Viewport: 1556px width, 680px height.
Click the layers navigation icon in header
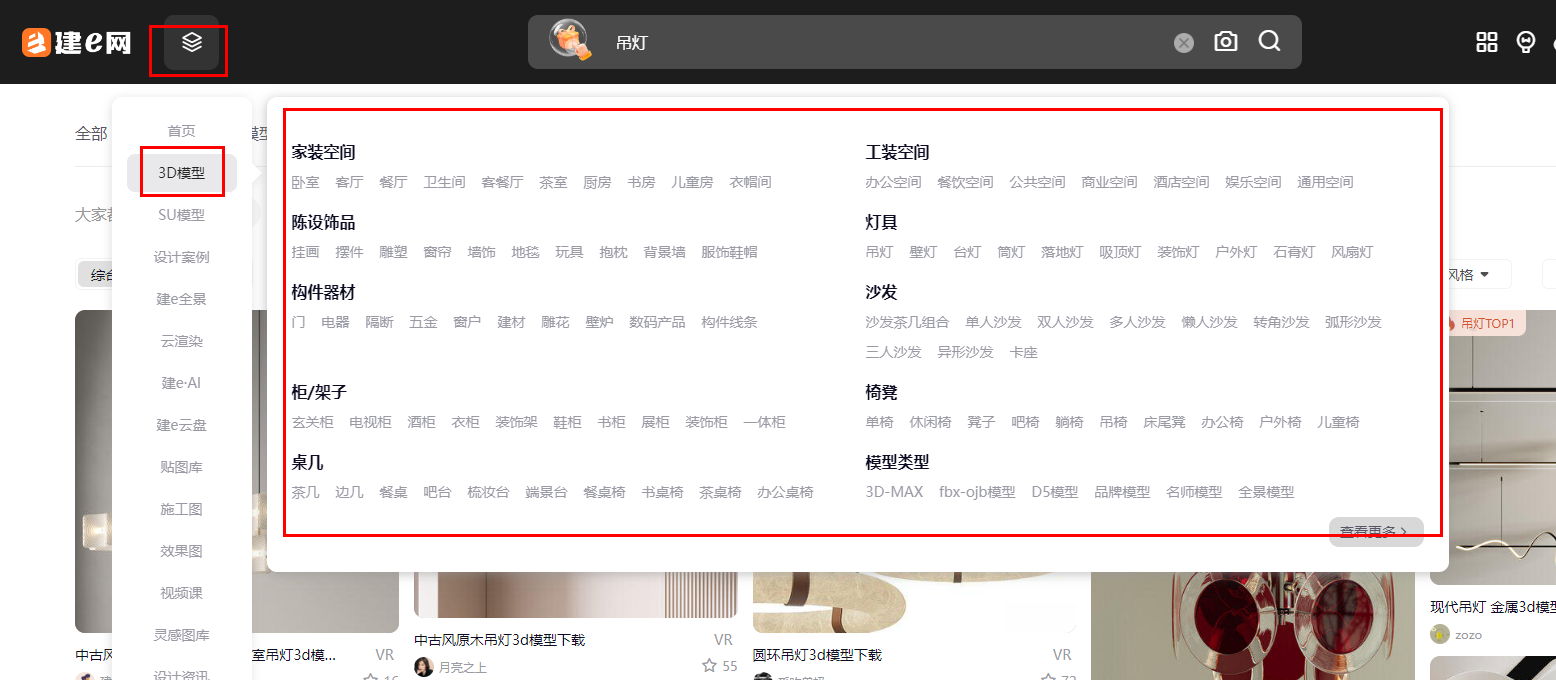[x=191, y=42]
